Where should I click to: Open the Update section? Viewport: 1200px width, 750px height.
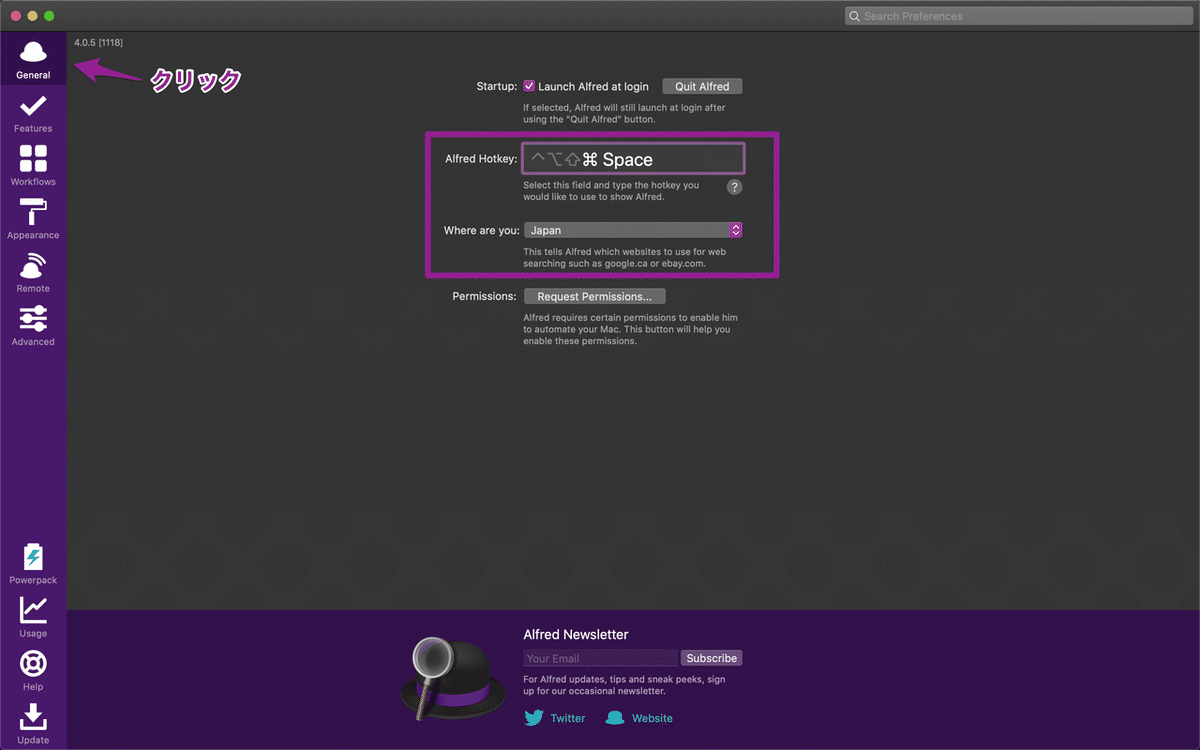(x=33, y=724)
